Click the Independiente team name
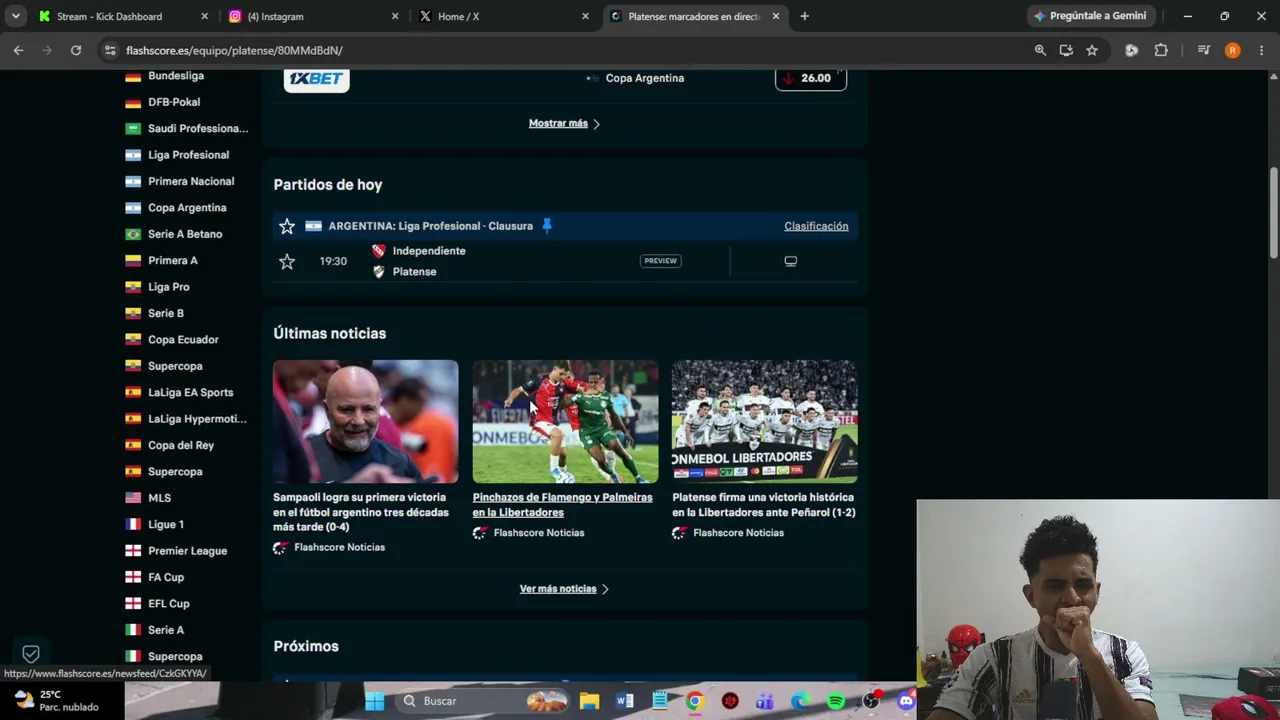Viewport: 1280px width, 720px height. pyautogui.click(x=429, y=251)
